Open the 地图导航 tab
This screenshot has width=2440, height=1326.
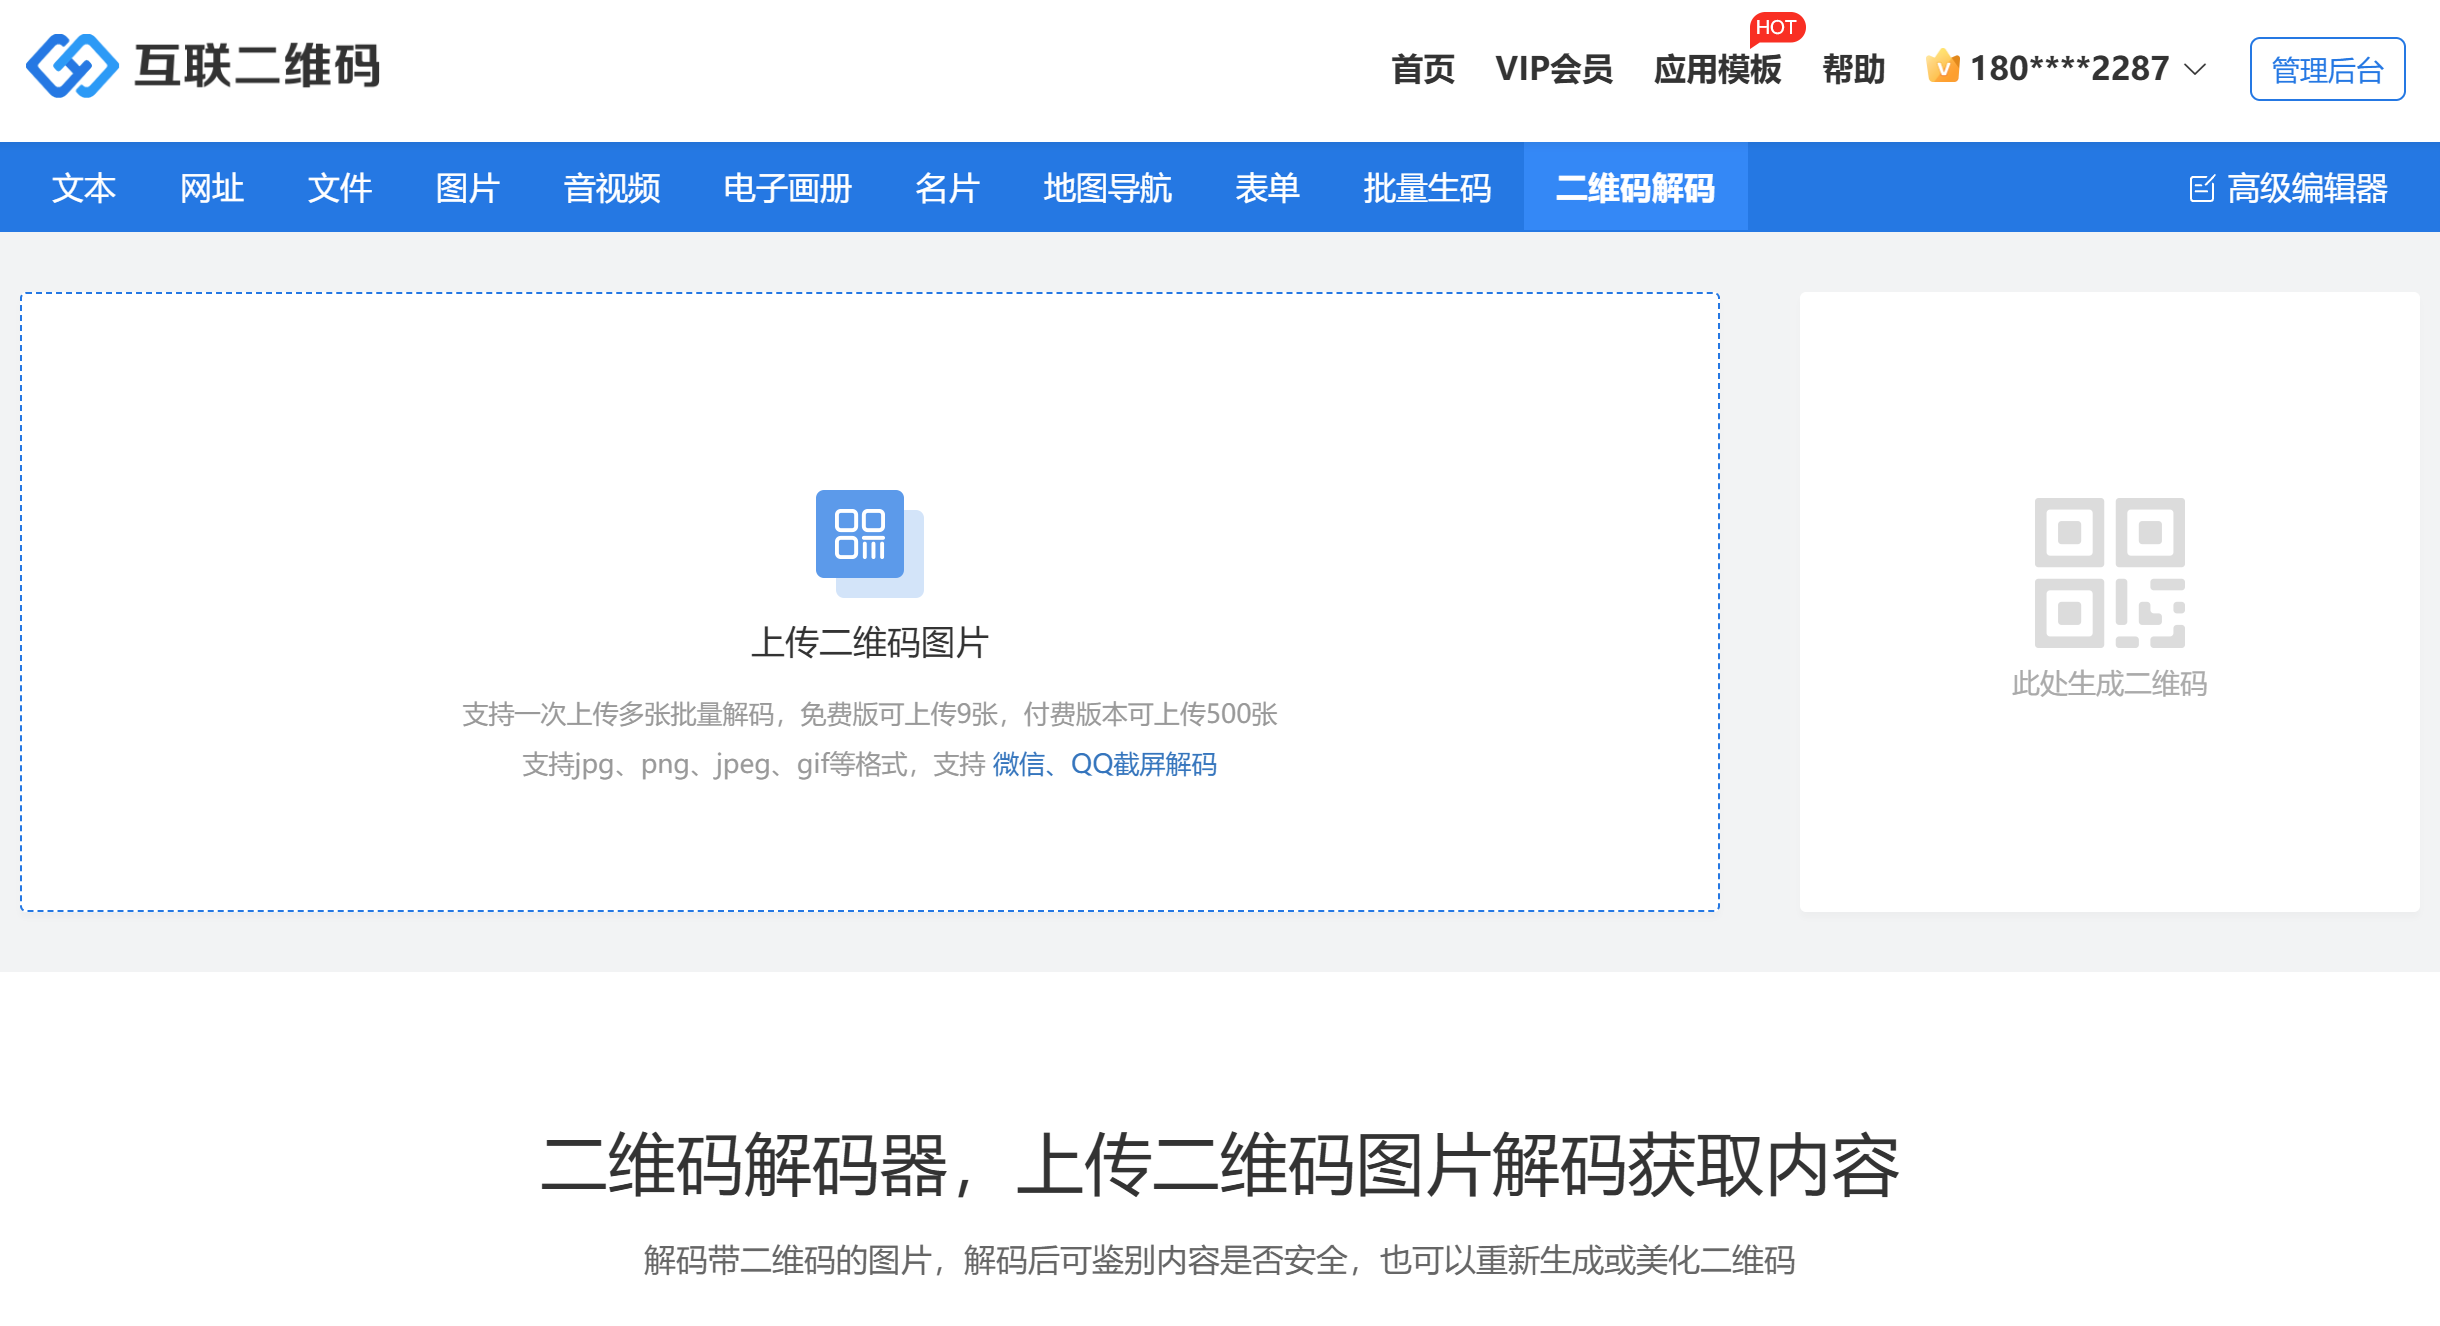coord(1107,187)
